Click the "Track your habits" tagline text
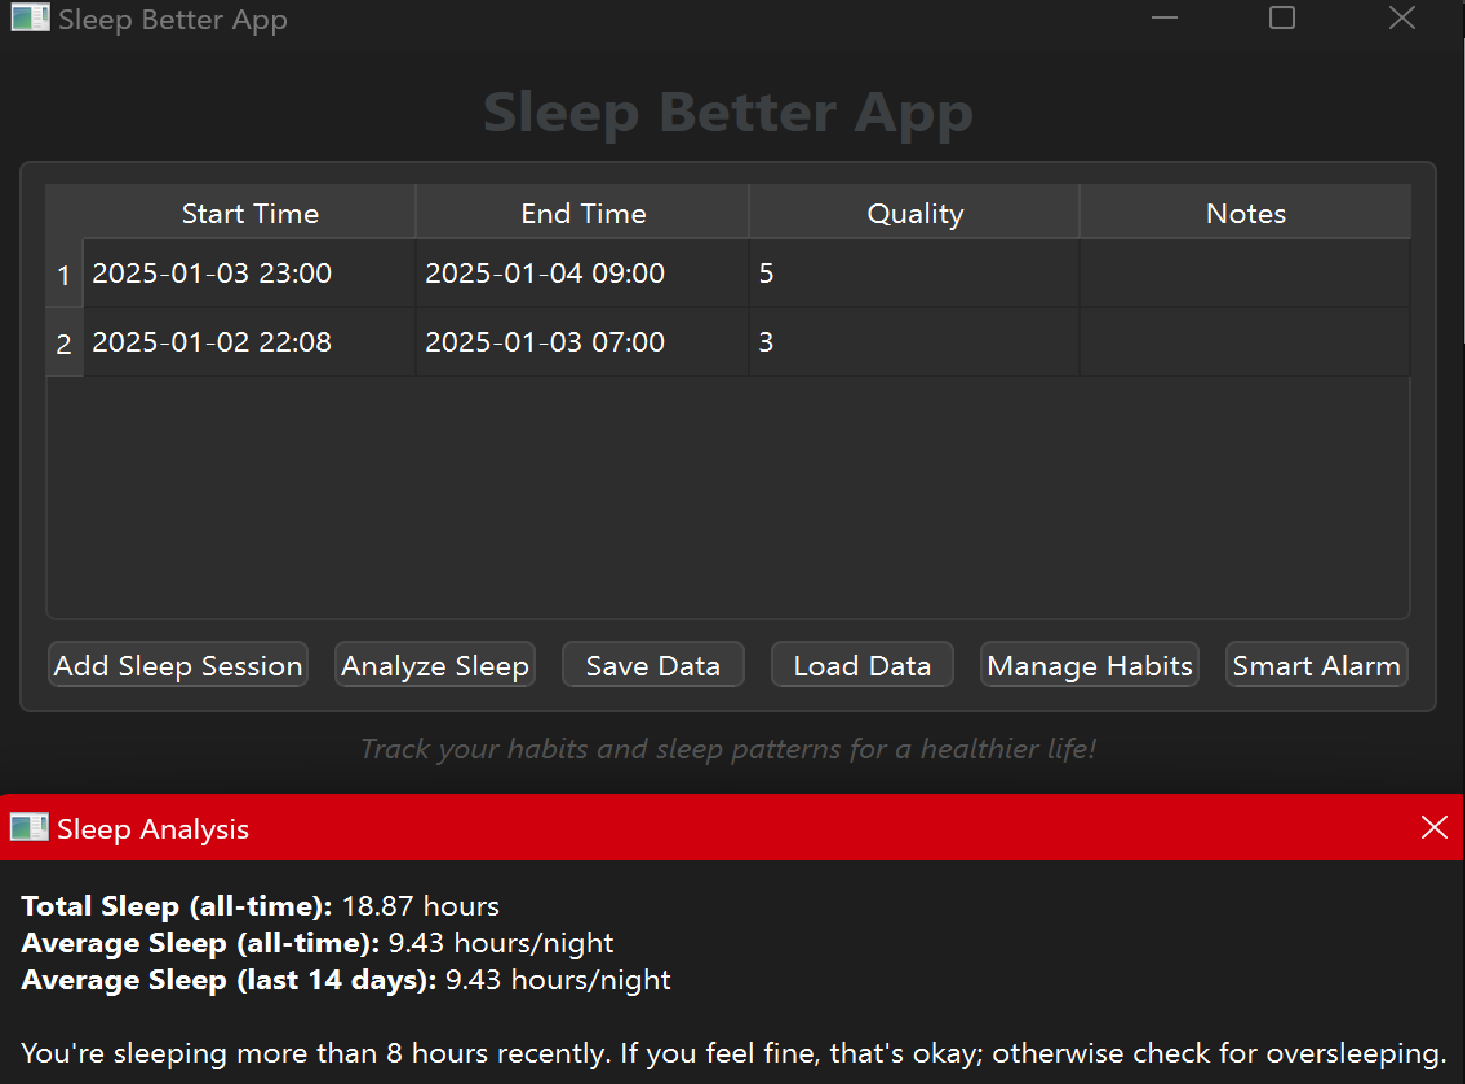The height and width of the screenshot is (1084, 1465). click(728, 749)
